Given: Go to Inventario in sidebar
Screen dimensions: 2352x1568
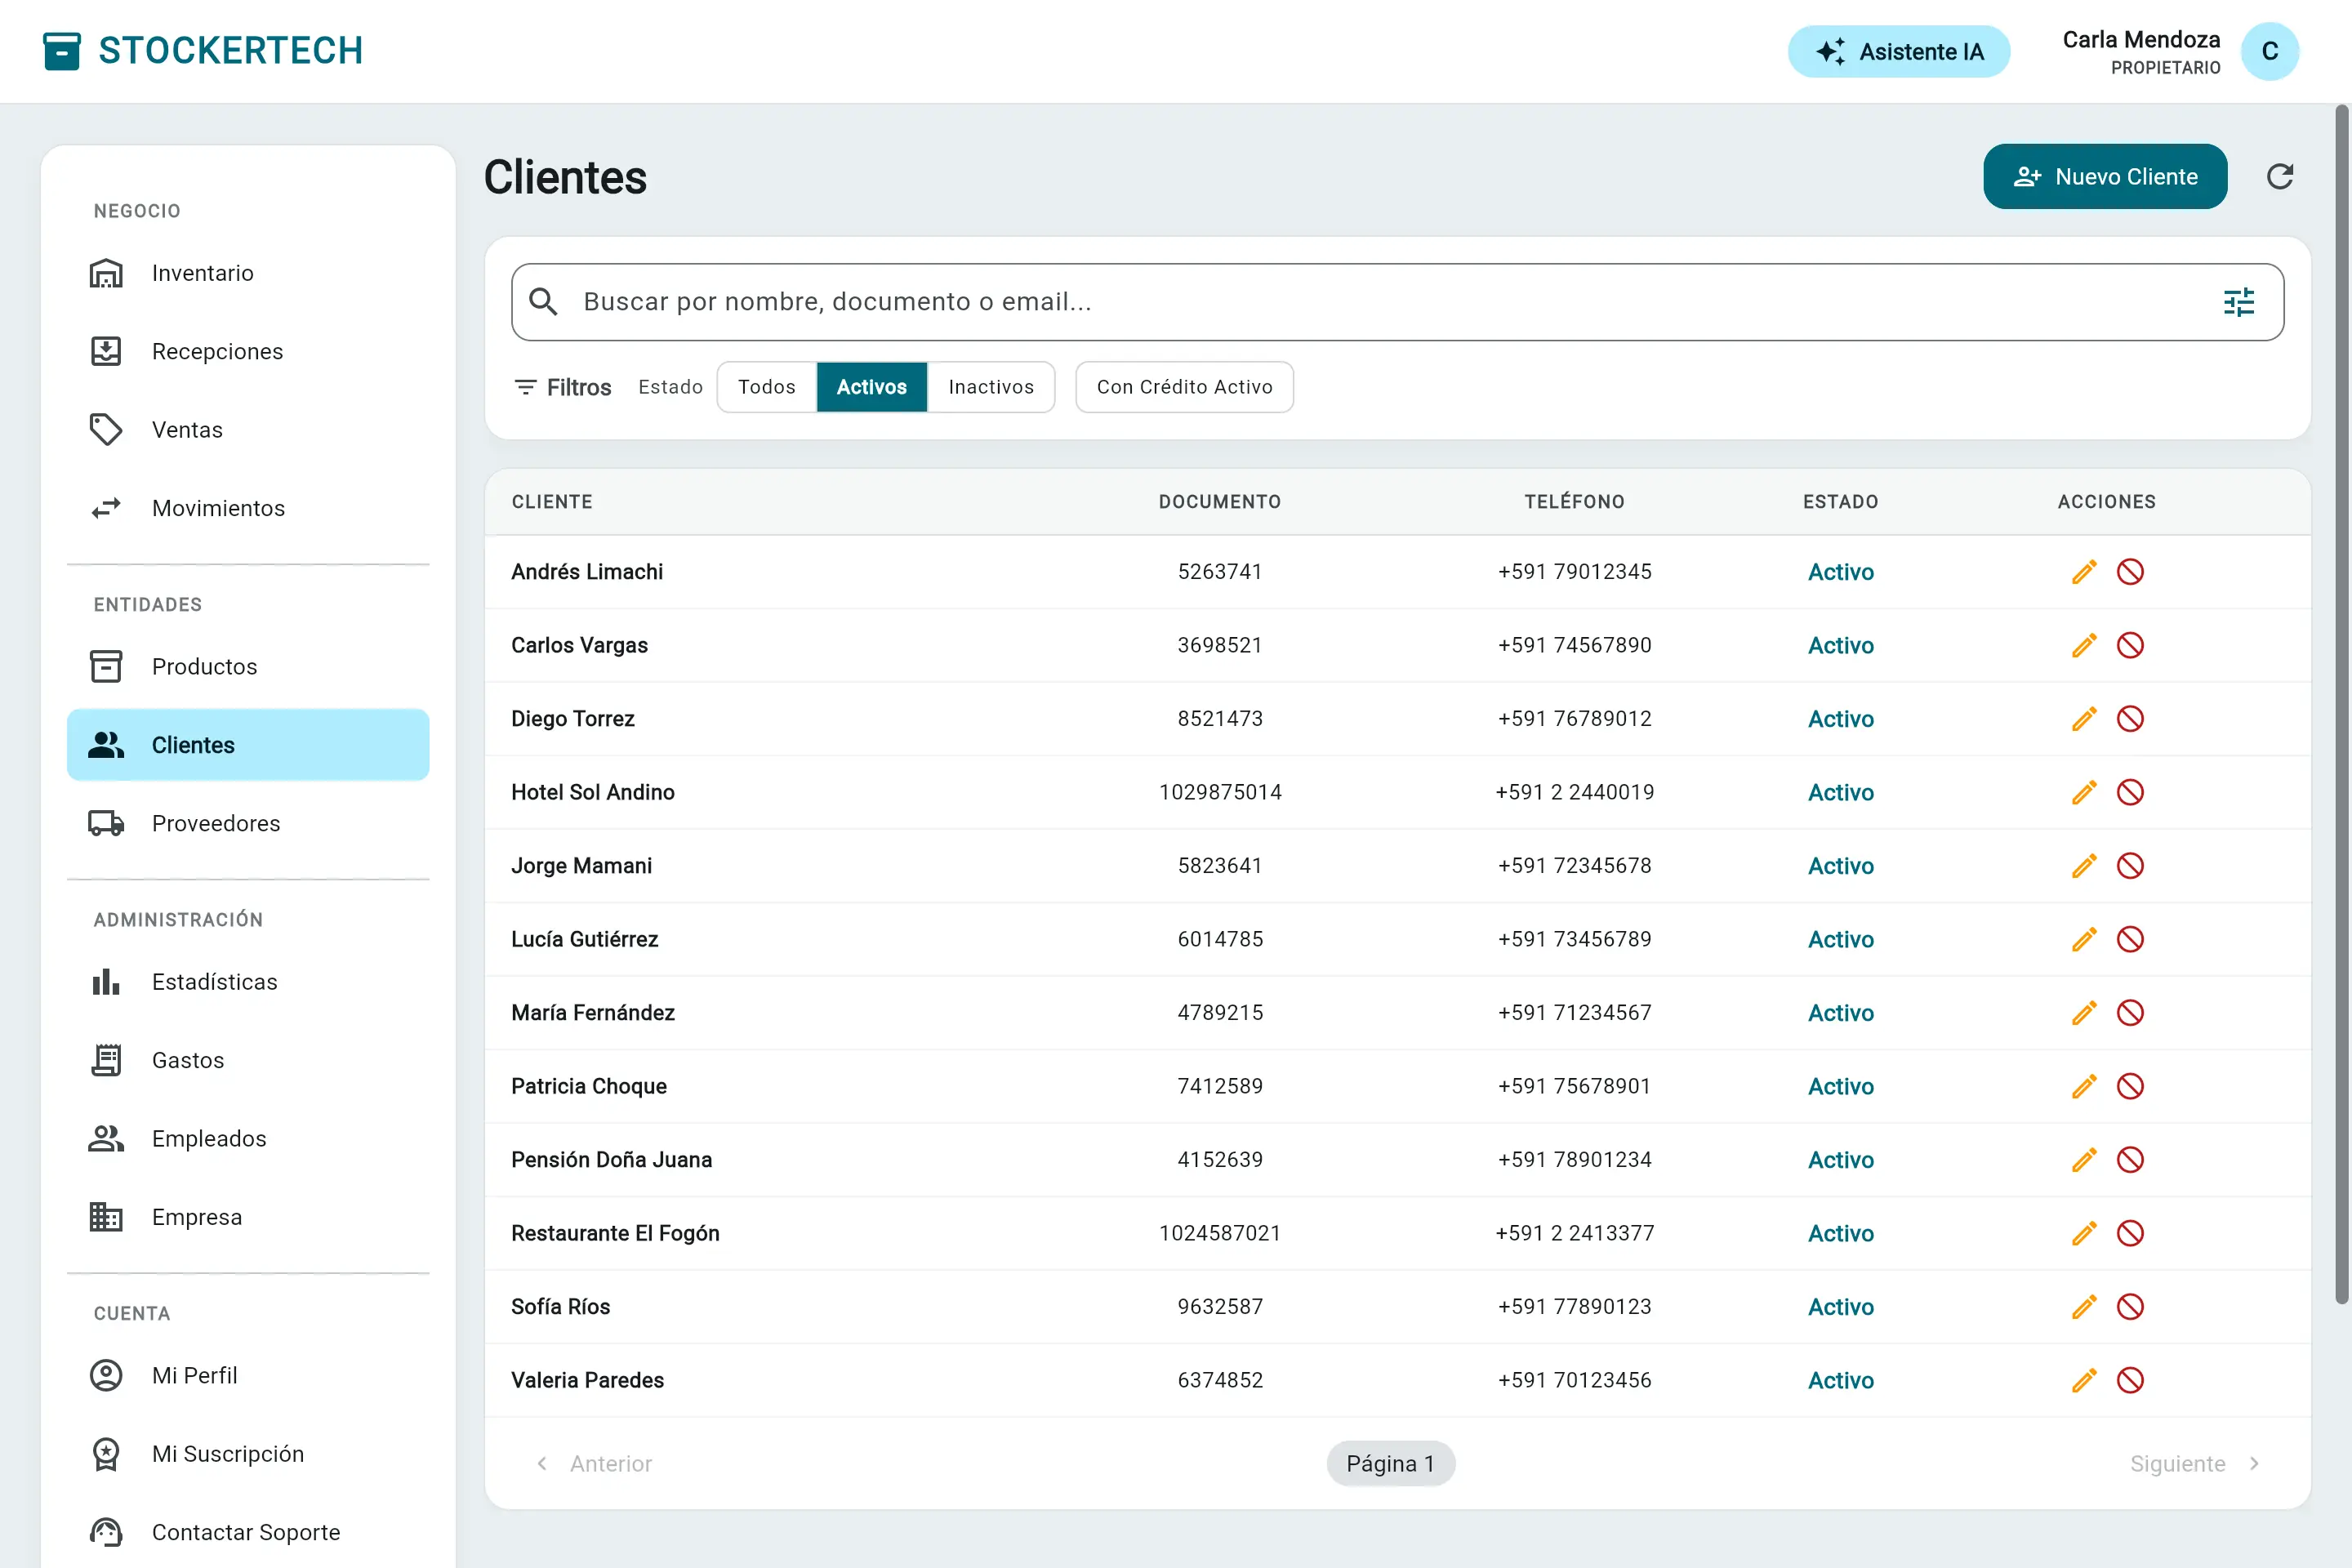Looking at the screenshot, I should click(x=248, y=273).
